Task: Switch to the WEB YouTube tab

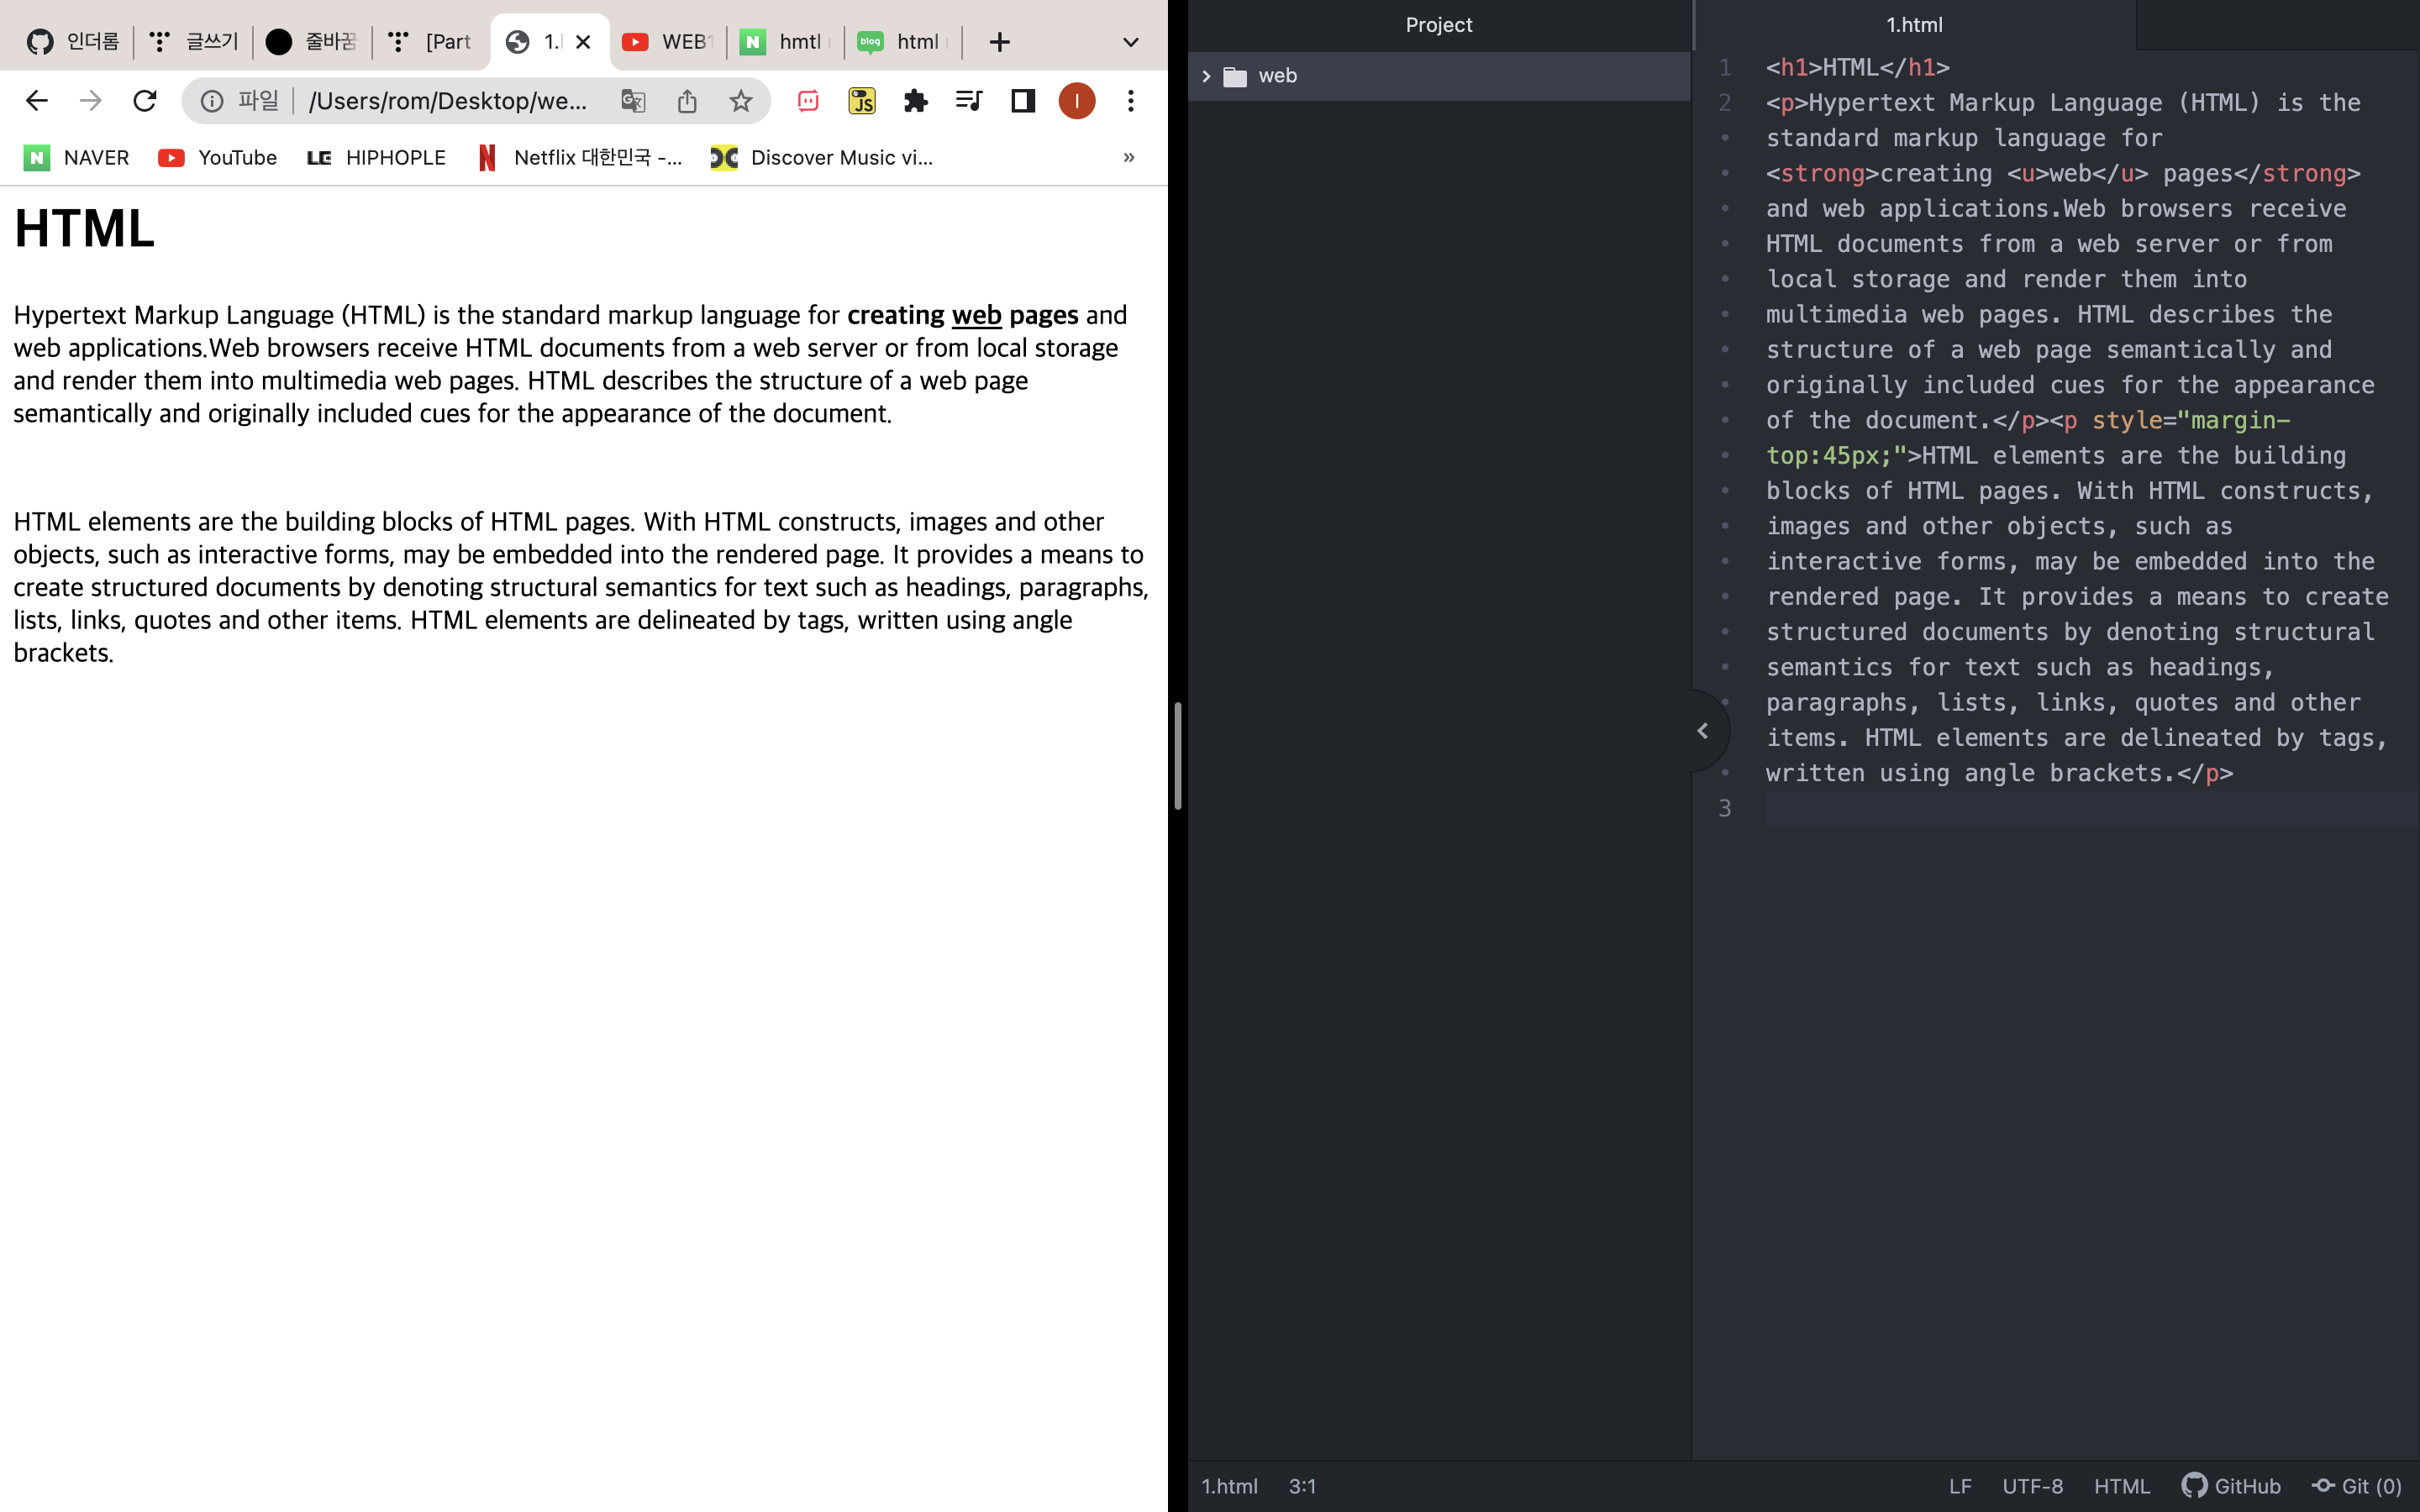Action: 667,42
